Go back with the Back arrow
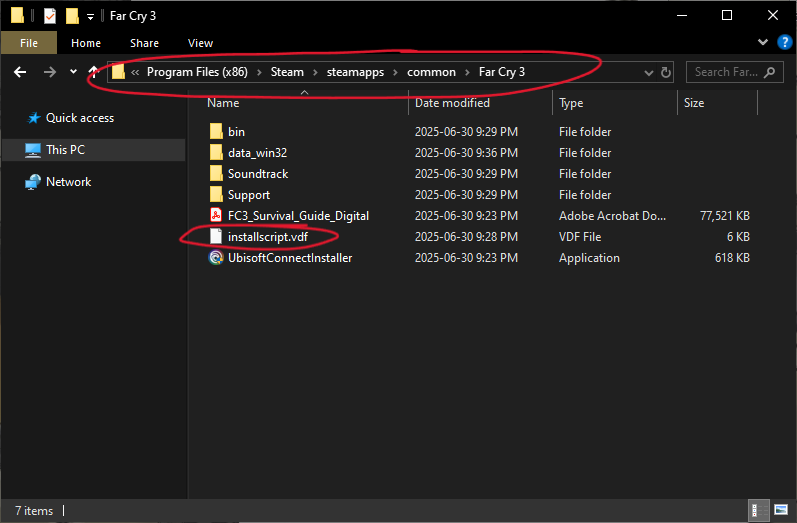Viewport: 797px width, 523px height. [20, 72]
